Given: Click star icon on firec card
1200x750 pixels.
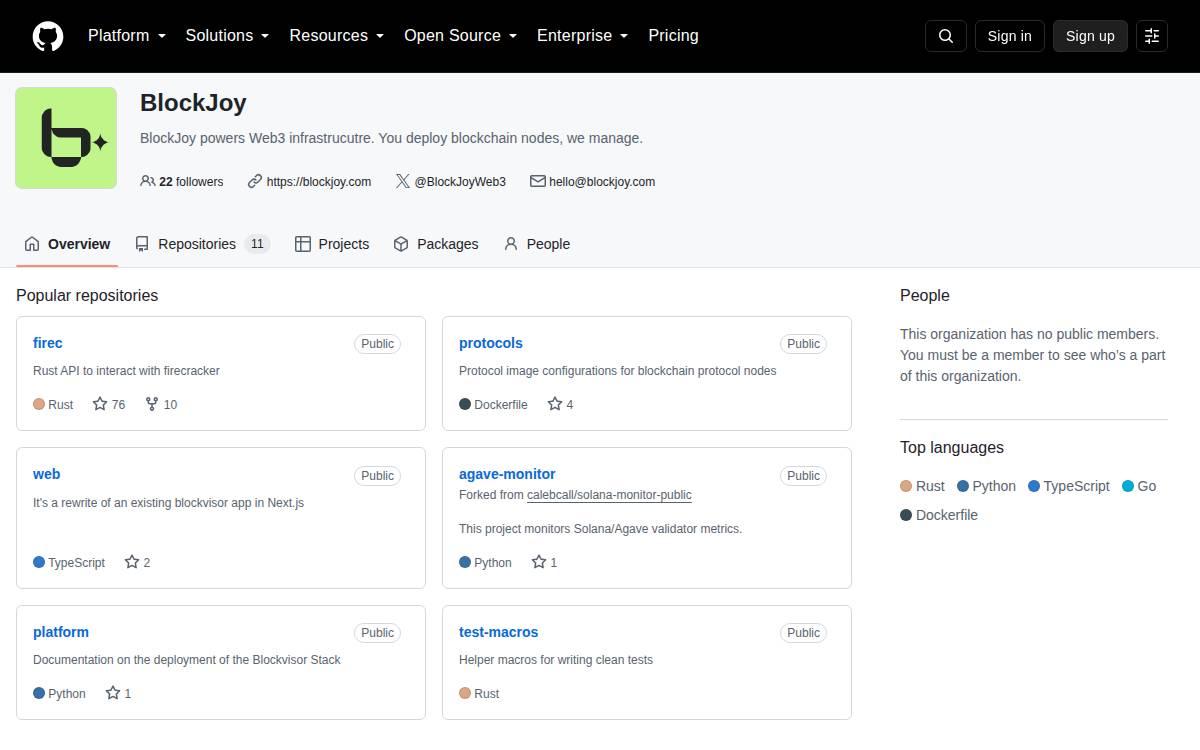Looking at the screenshot, I should pos(100,404).
